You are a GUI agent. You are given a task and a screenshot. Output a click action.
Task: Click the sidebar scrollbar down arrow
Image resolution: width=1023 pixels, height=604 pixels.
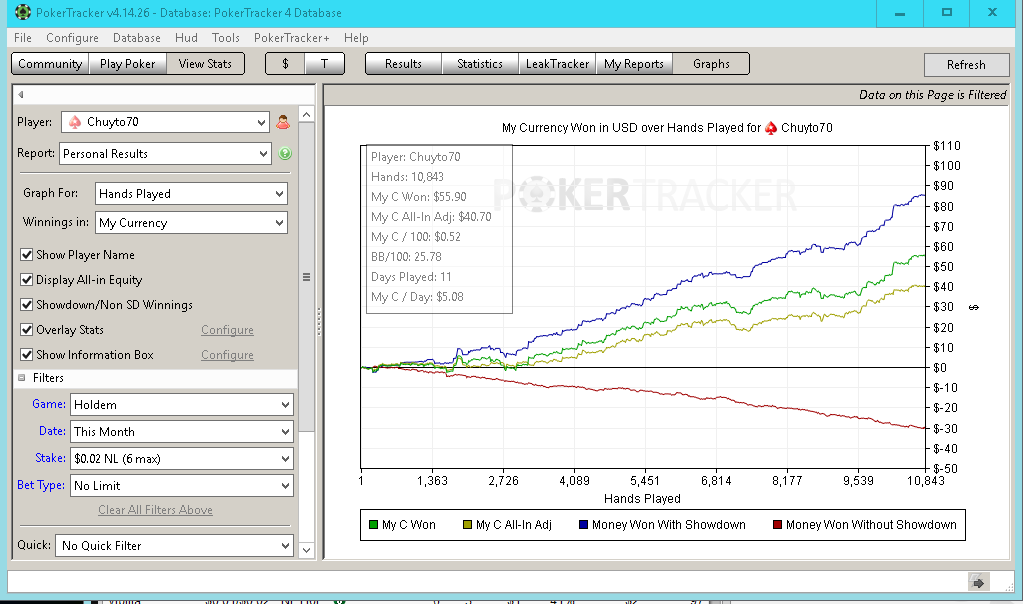307,550
